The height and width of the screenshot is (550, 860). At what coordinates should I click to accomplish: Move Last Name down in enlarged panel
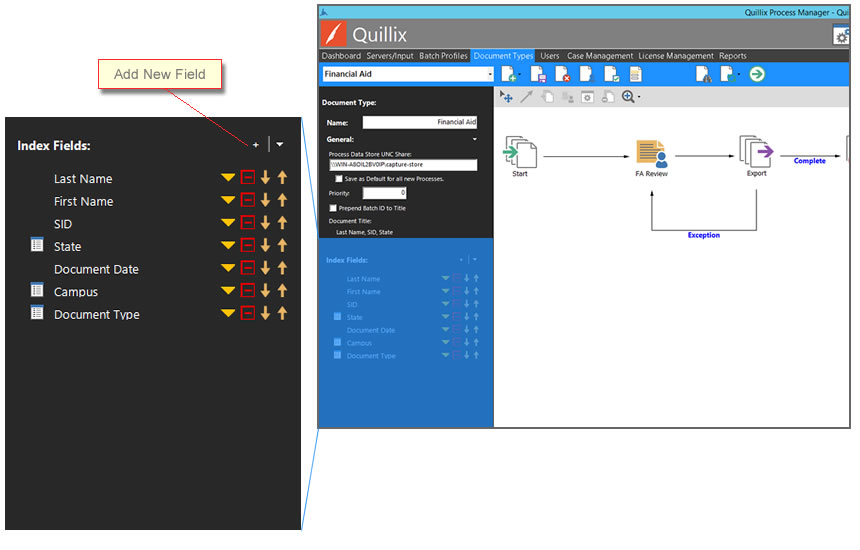(265, 177)
